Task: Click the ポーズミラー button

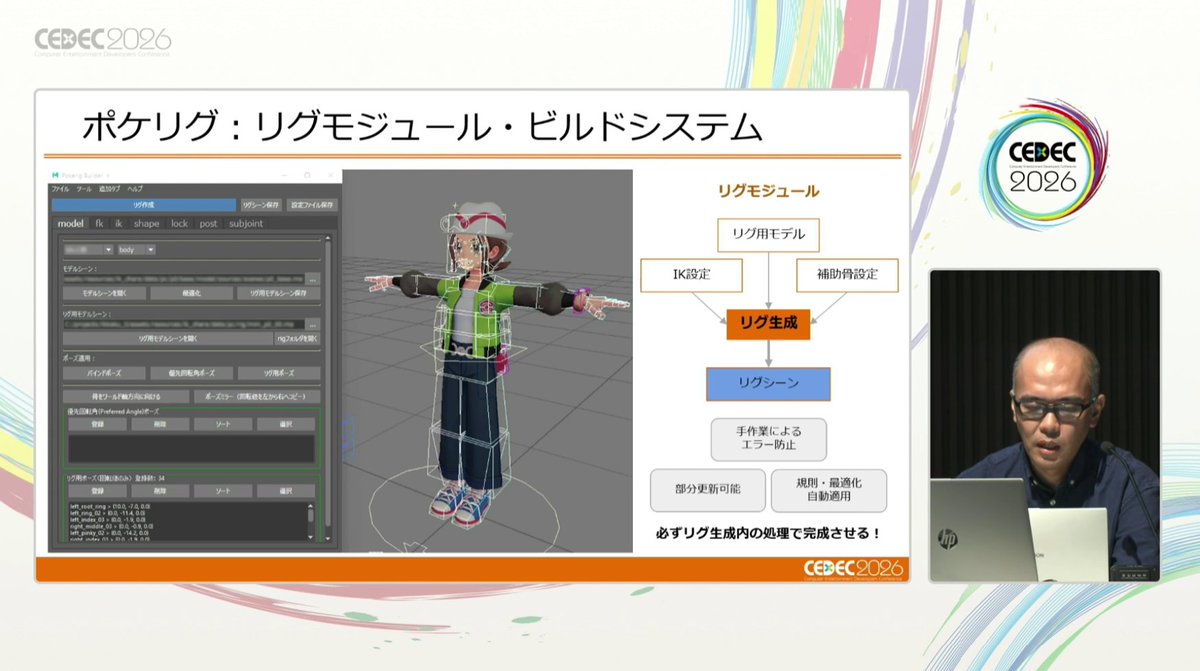Action: [257, 396]
